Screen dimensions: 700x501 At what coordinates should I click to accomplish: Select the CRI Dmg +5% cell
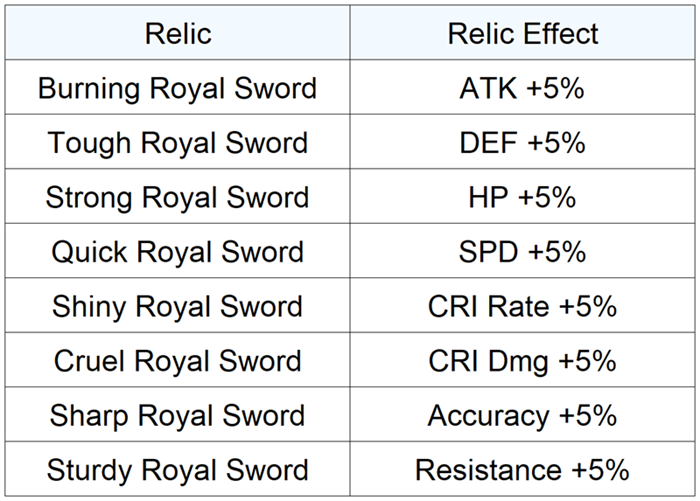click(x=522, y=360)
